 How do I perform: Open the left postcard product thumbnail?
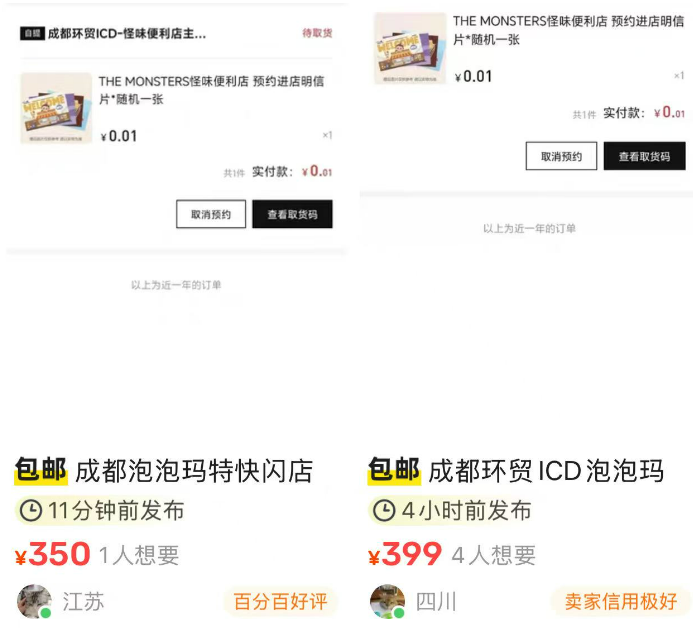pos(56,108)
